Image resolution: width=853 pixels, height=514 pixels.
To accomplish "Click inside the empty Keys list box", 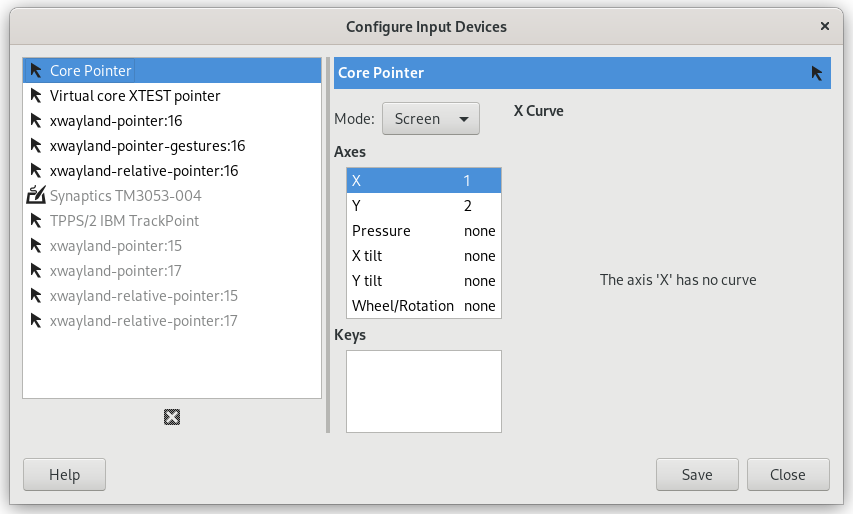I will click(424, 392).
